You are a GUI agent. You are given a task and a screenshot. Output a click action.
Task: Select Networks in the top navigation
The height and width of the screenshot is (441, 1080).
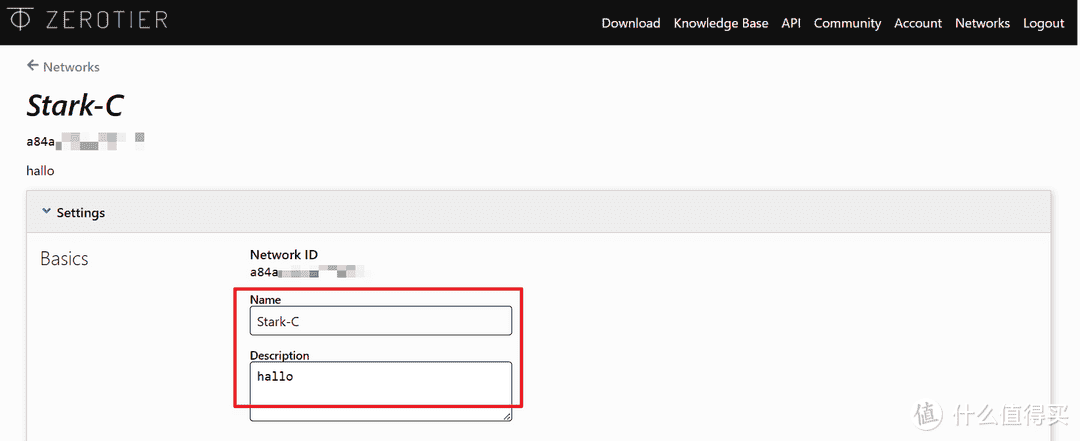[x=982, y=23]
